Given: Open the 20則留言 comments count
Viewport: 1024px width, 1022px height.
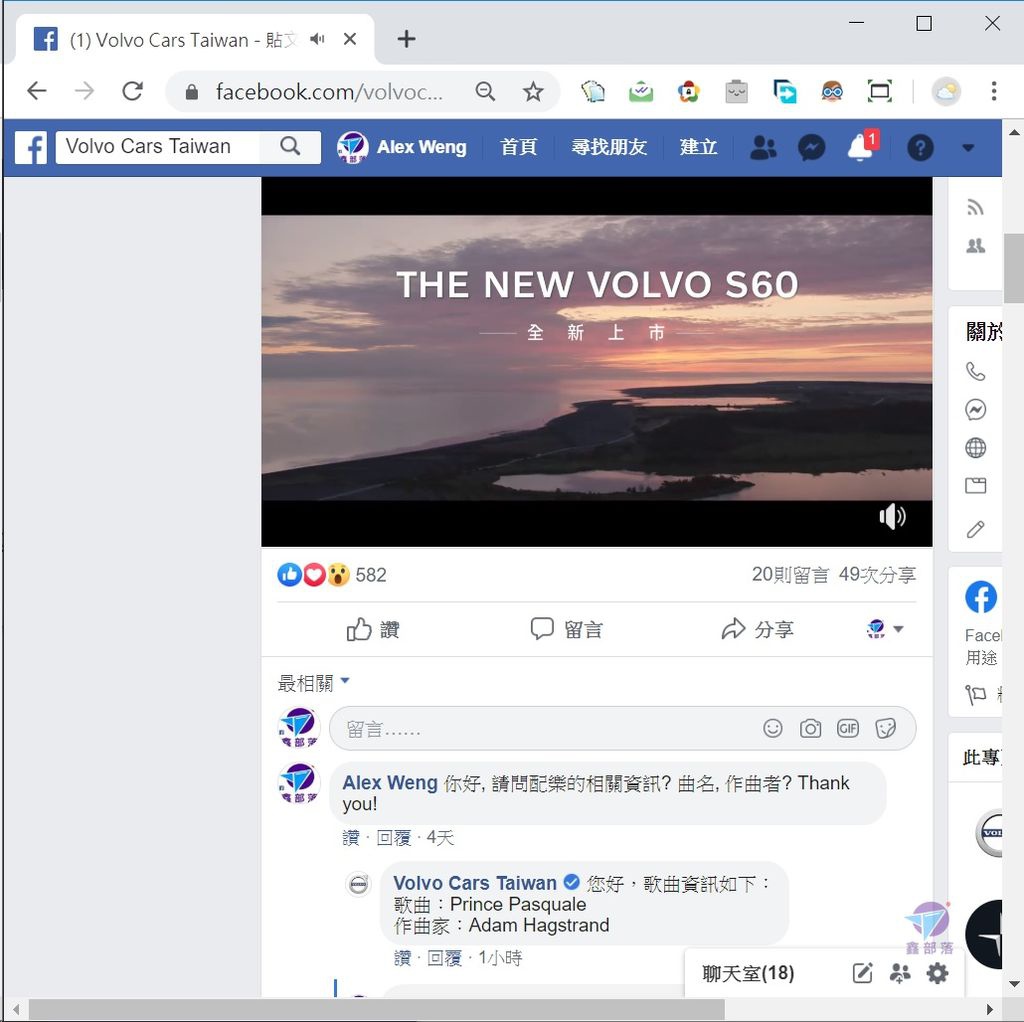Looking at the screenshot, I should tap(790, 575).
